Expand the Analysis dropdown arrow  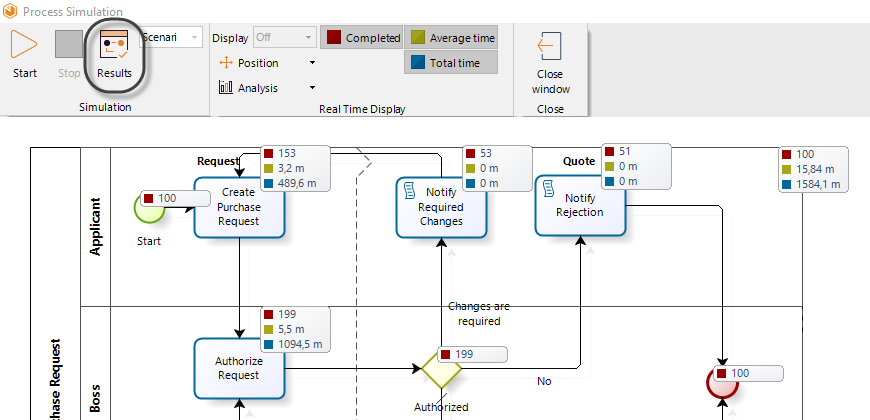(x=312, y=88)
